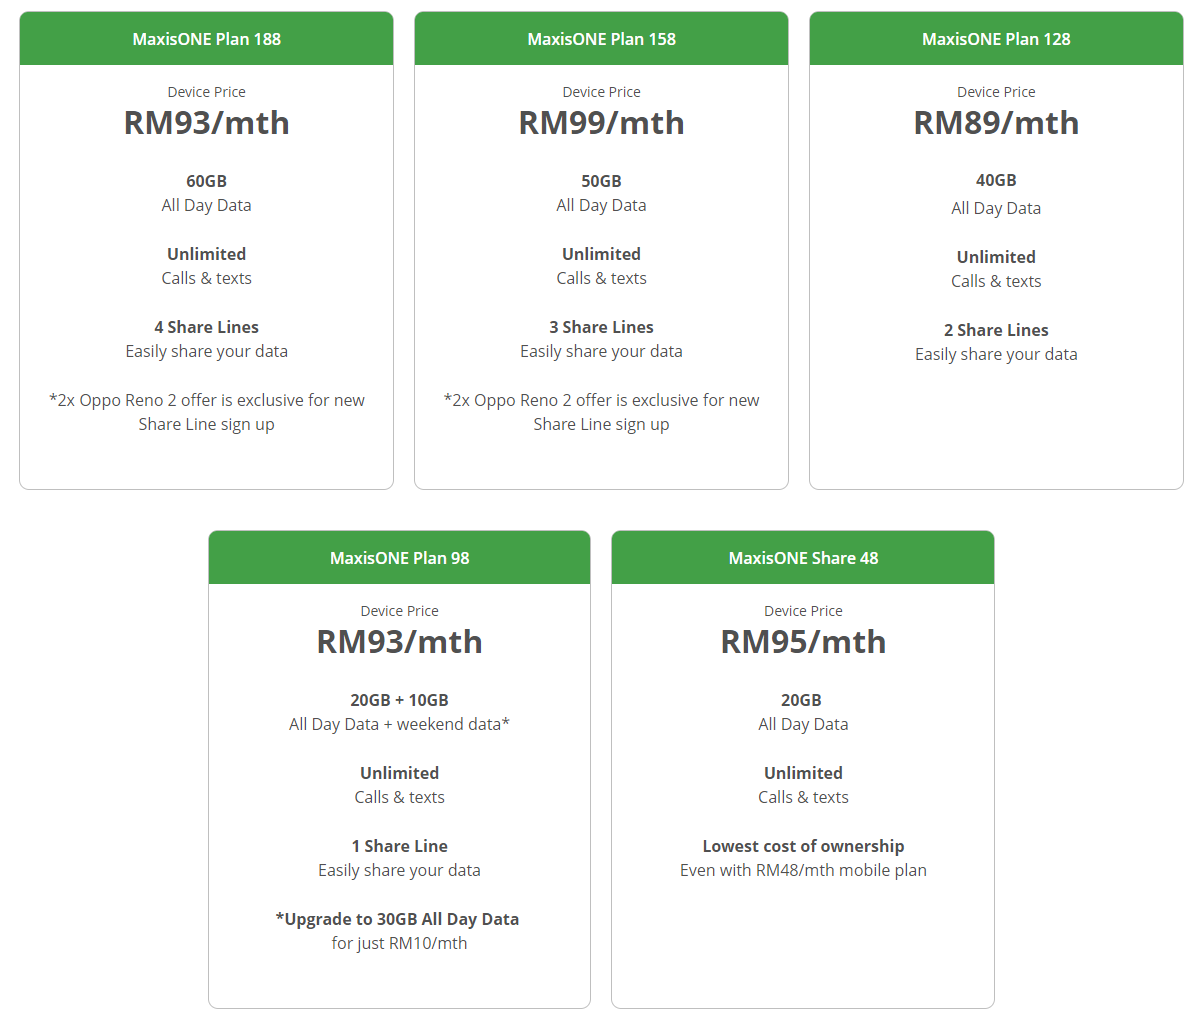This screenshot has height=1021, width=1196.
Task: Click the 2 Share Lines feature text
Action: 996,330
